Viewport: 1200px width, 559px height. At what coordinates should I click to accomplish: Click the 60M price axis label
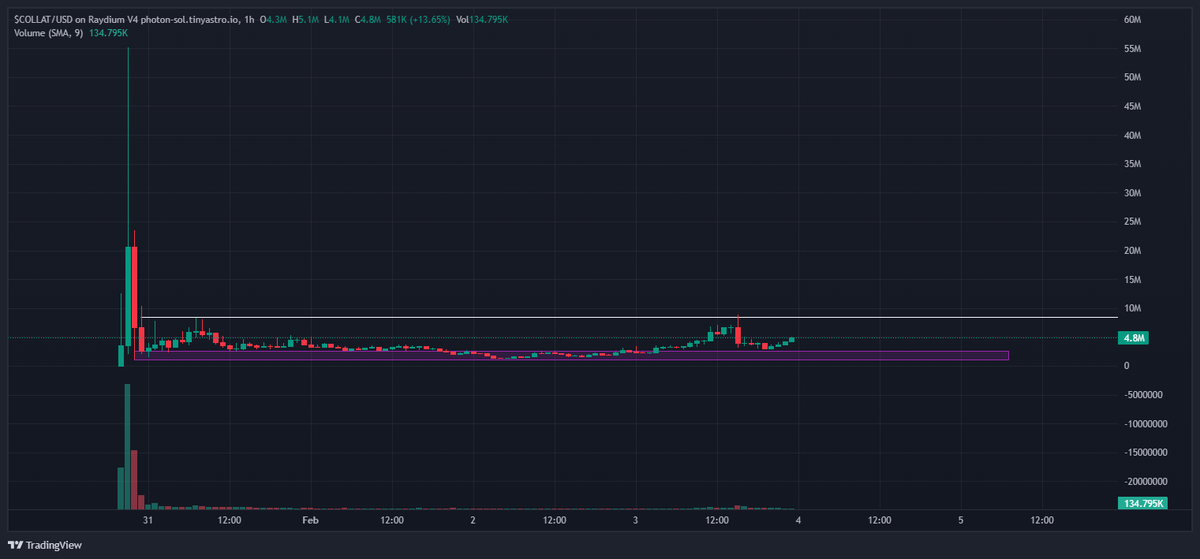click(1133, 20)
